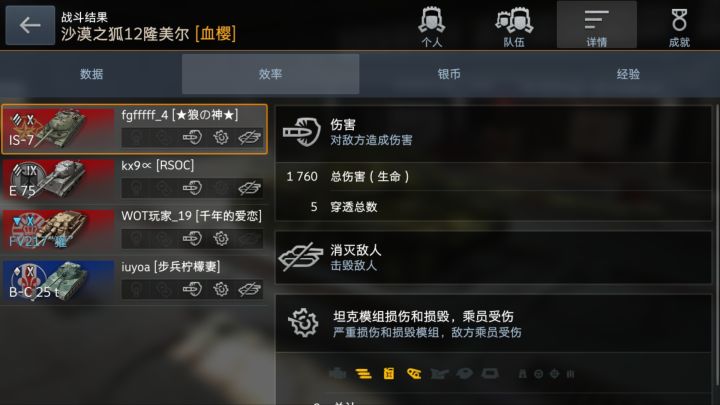Switch to the 数据 tab
The height and width of the screenshot is (405, 720).
(x=91, y=74)
